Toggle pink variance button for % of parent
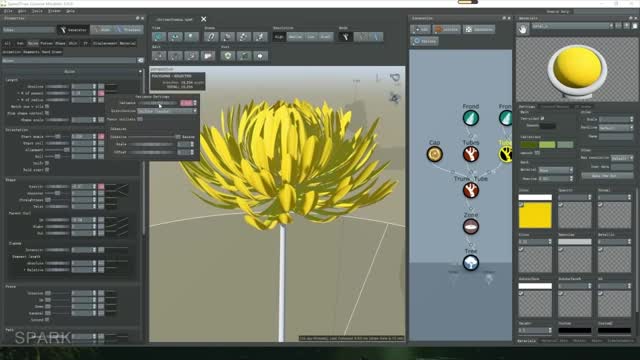The width and height of the screenshot is (640, 360). [x=101, y=93]
